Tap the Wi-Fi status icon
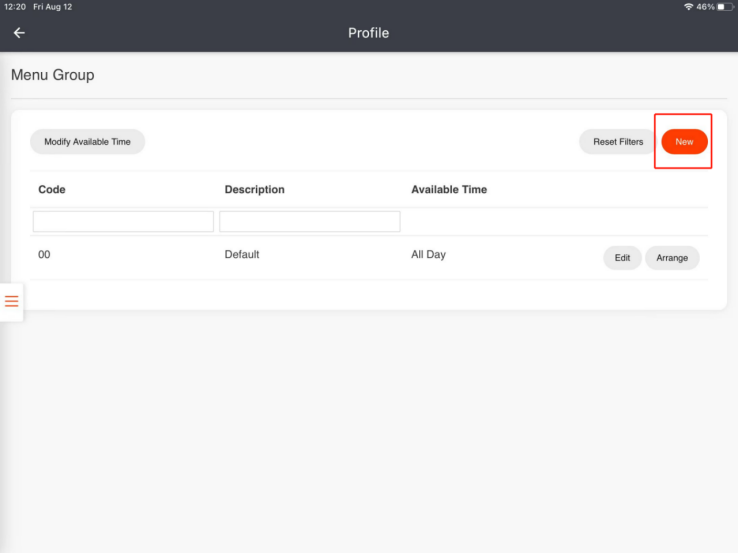Viewport: 738px width, 554px height. 688,7
